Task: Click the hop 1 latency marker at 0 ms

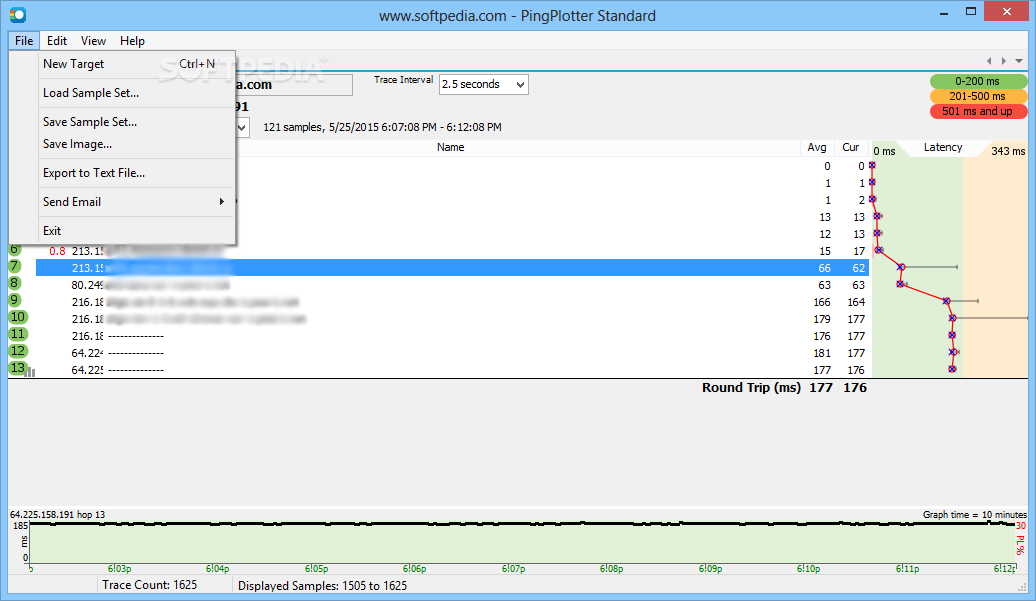Action: pyautogui.click(x=872, y=165)
